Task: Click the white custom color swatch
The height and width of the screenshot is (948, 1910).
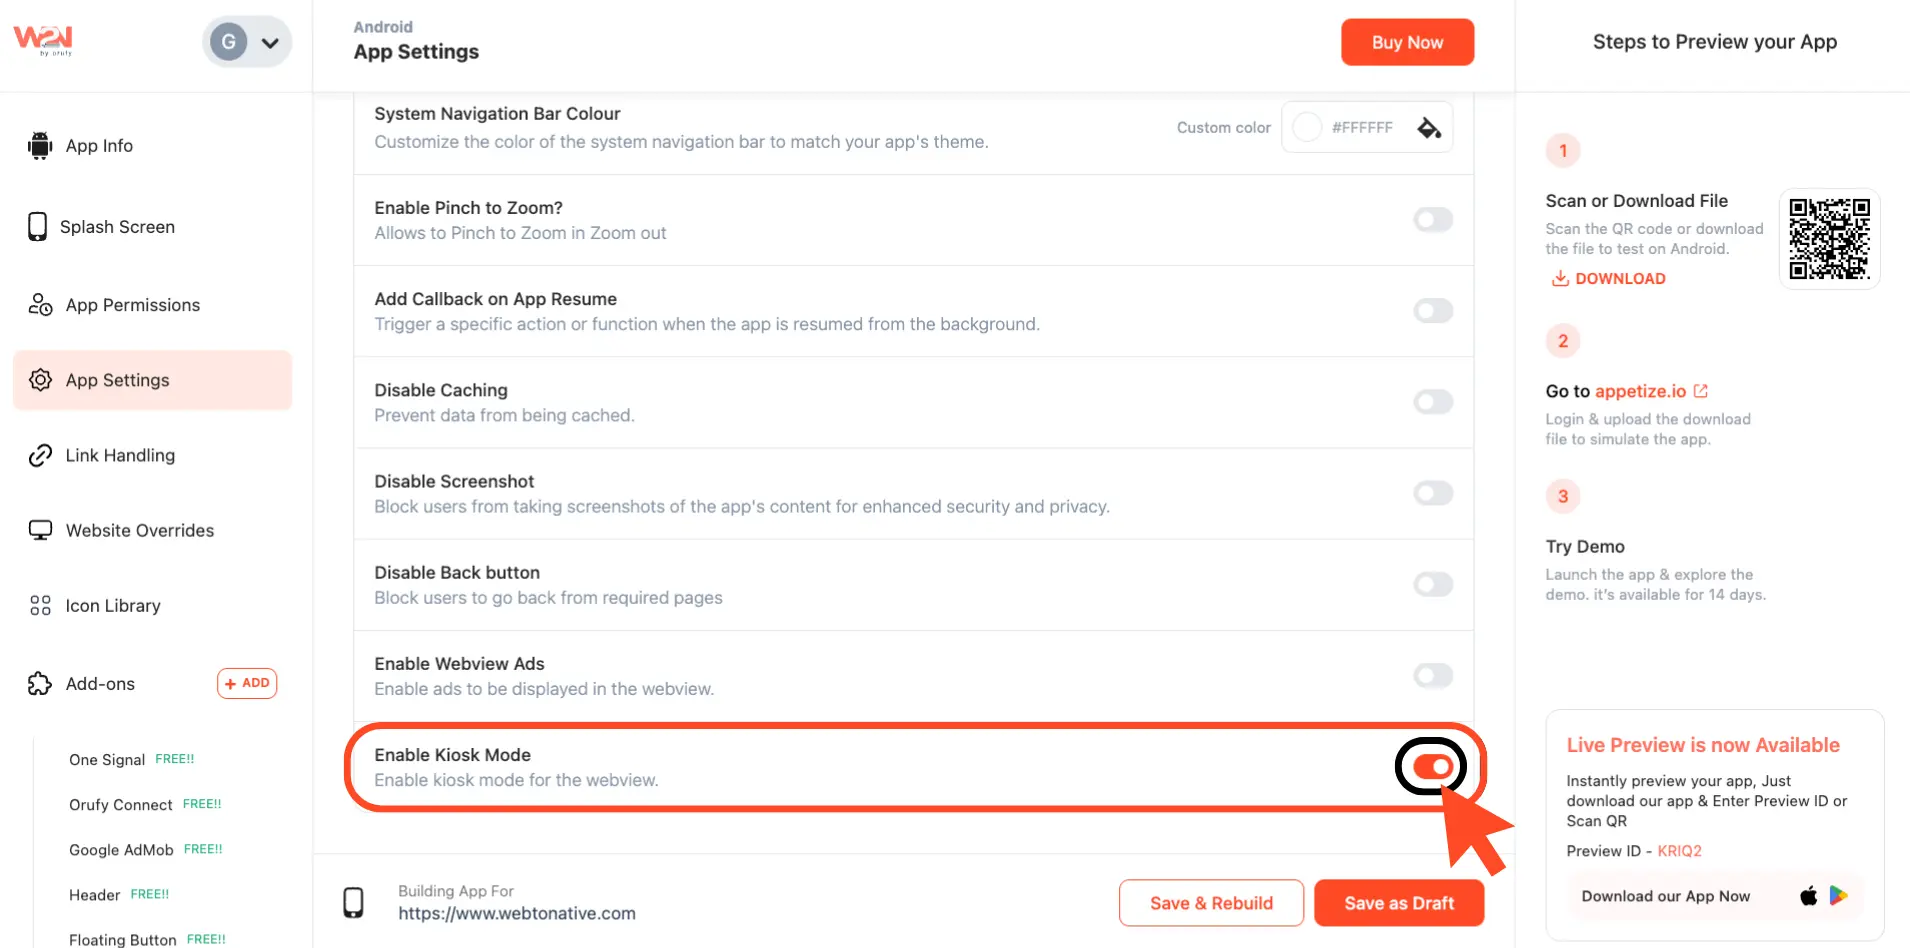Action: [1307, 128]
